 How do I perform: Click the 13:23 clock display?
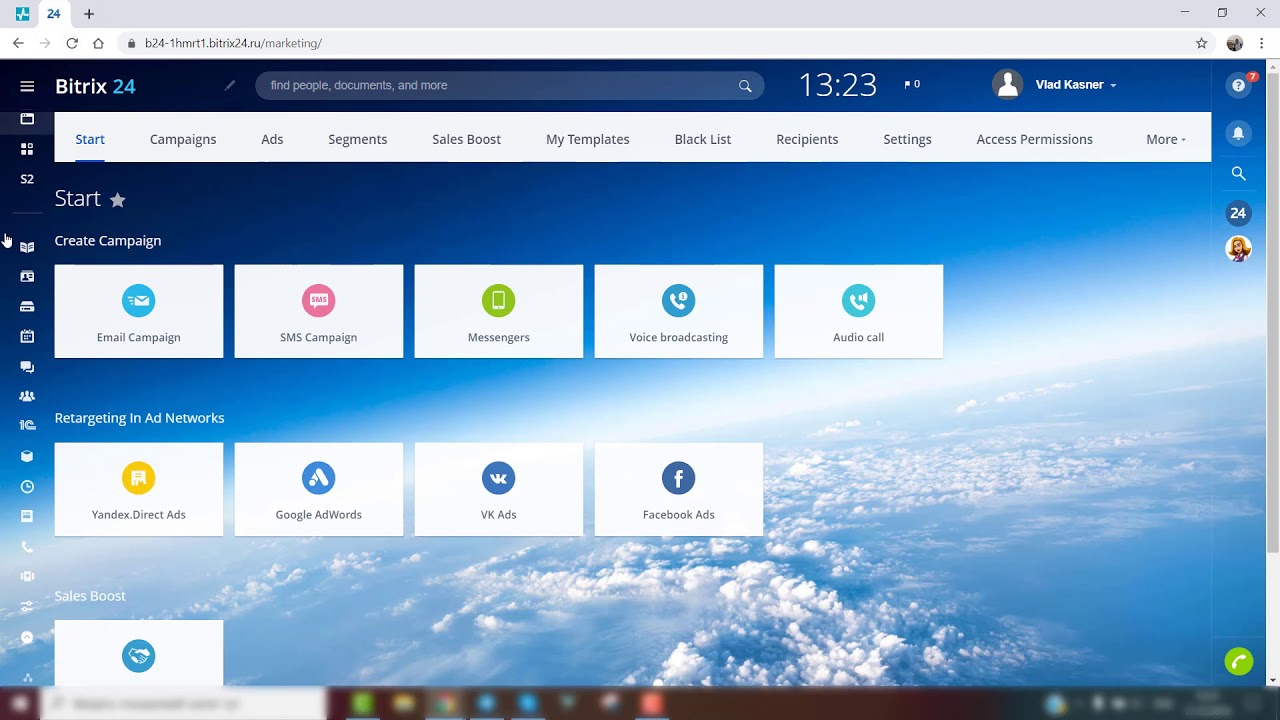click(838, 85)
